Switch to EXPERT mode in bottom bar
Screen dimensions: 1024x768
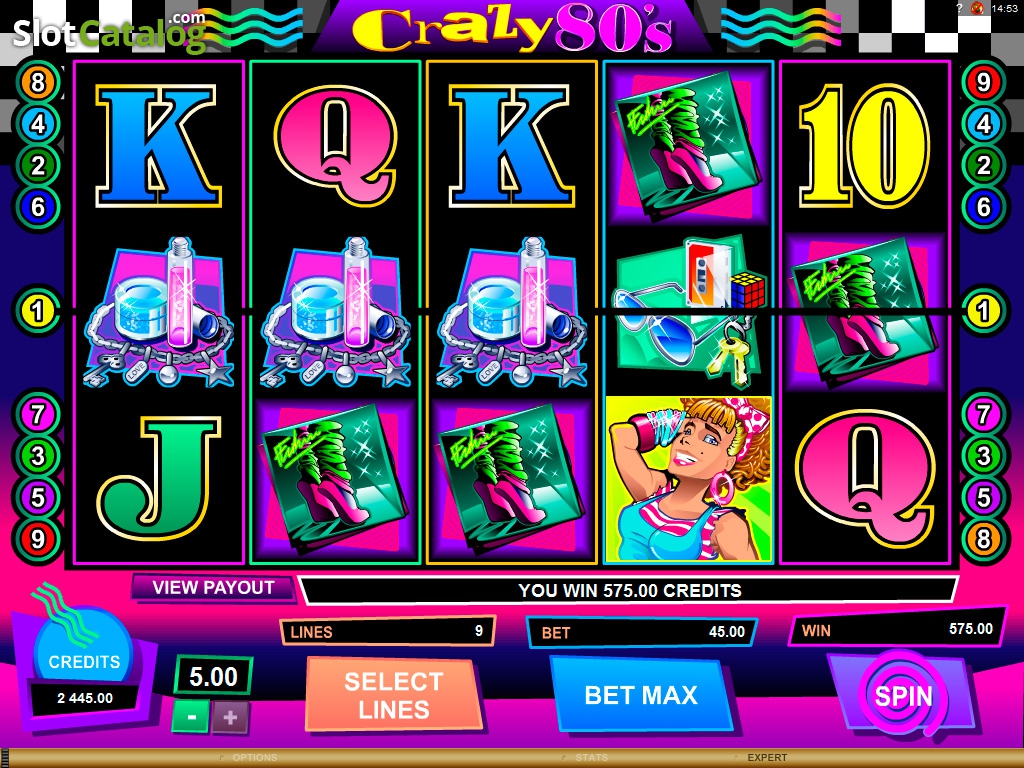767,758
